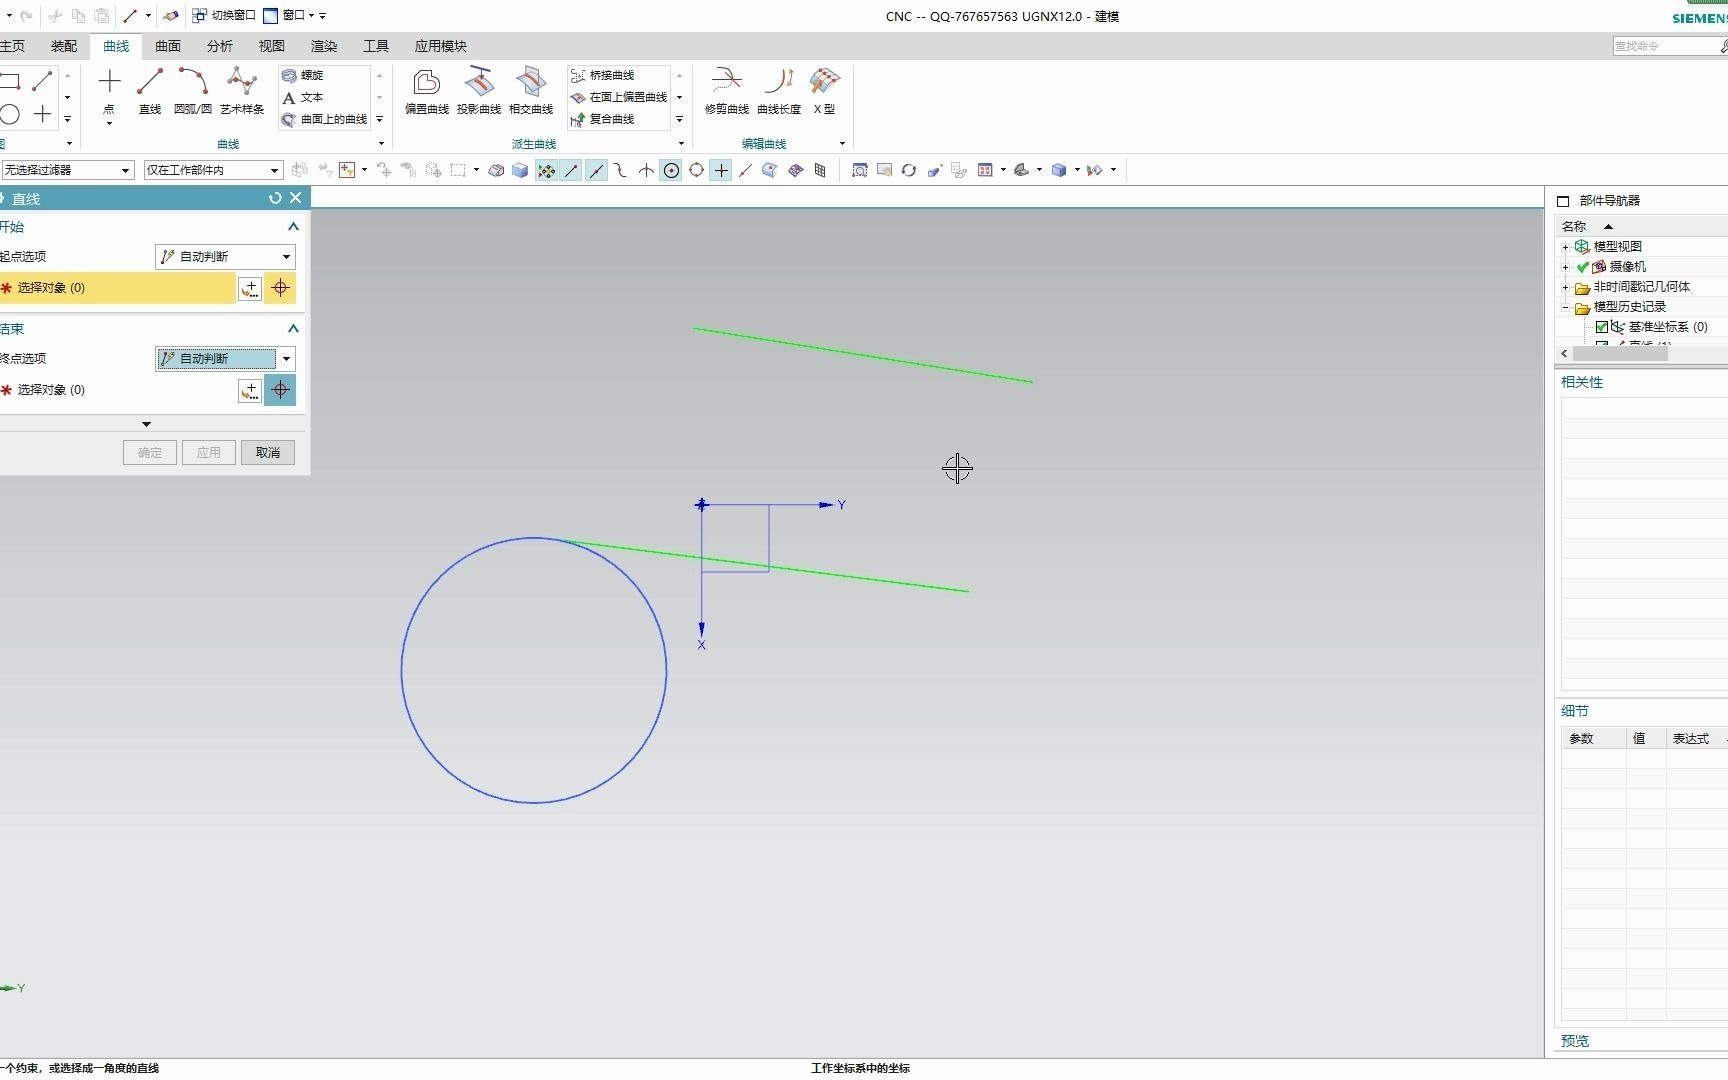The width and height of the screenshot is (1728, 1080).
Task: Click the 偏置曲线 offset curve icon
Action: (426, 91)
